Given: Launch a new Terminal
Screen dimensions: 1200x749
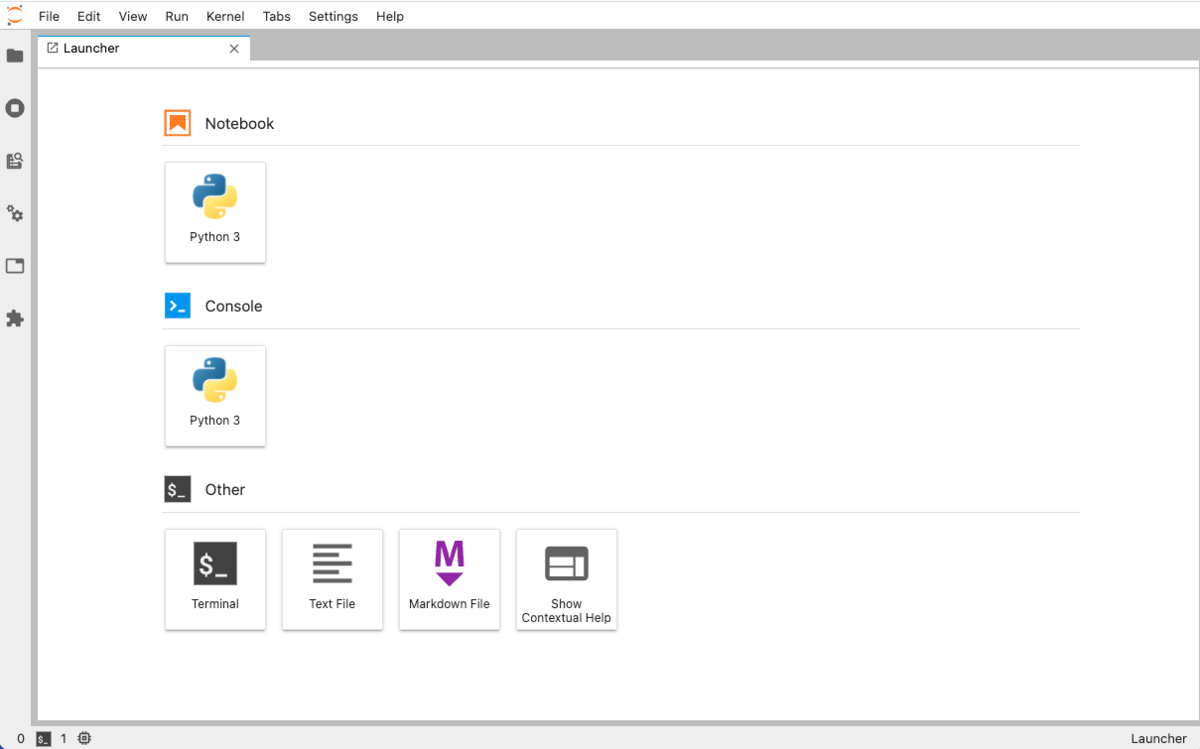Looking at the screenshot, I should 215,580.
